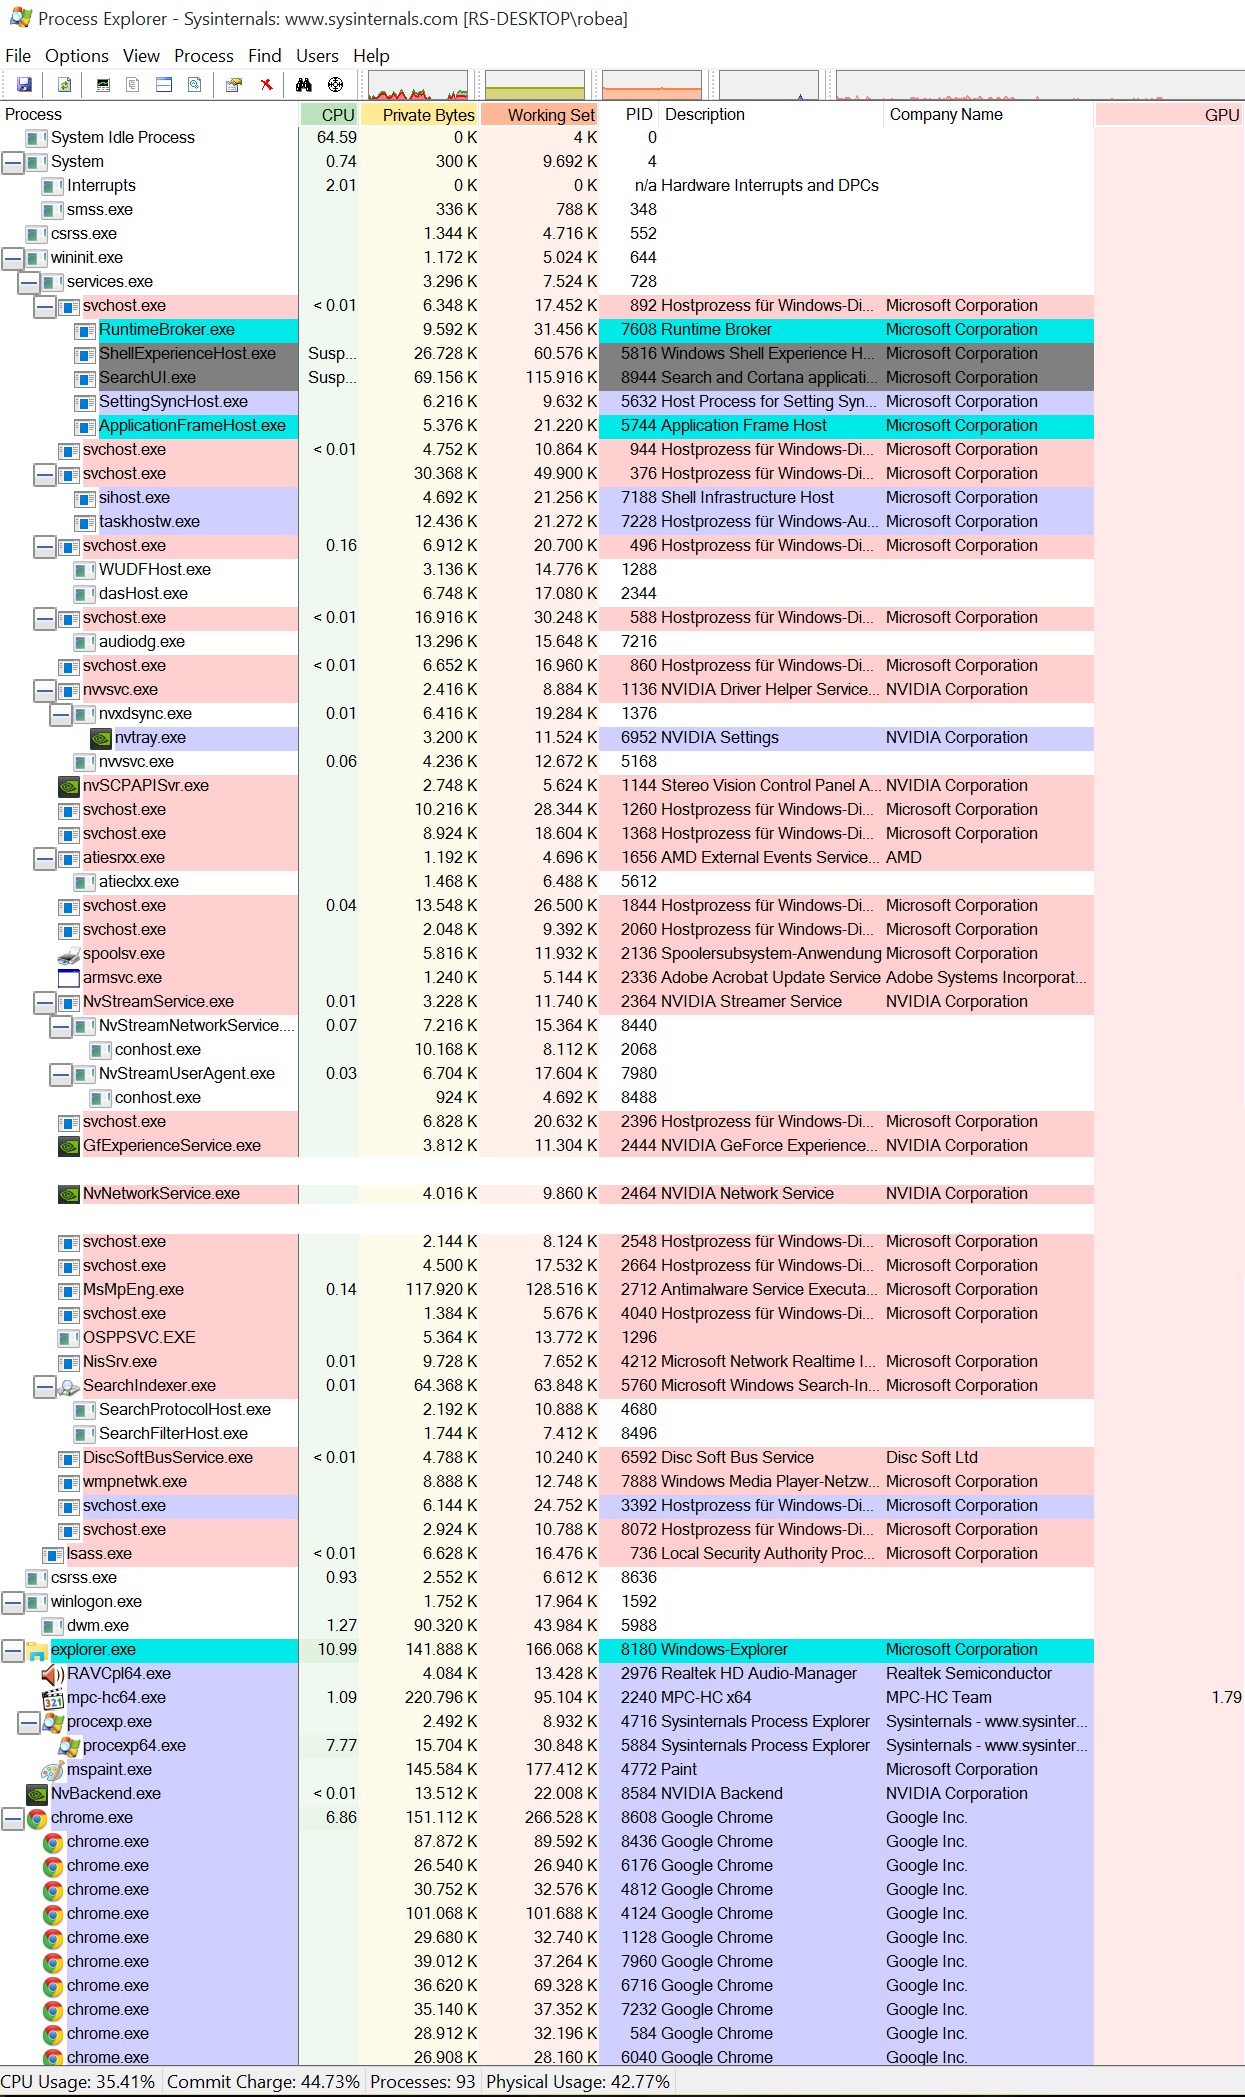1245x2097 pixels.
Task: Sort by the Working Set column header
Action: click(x=540, y=115)
